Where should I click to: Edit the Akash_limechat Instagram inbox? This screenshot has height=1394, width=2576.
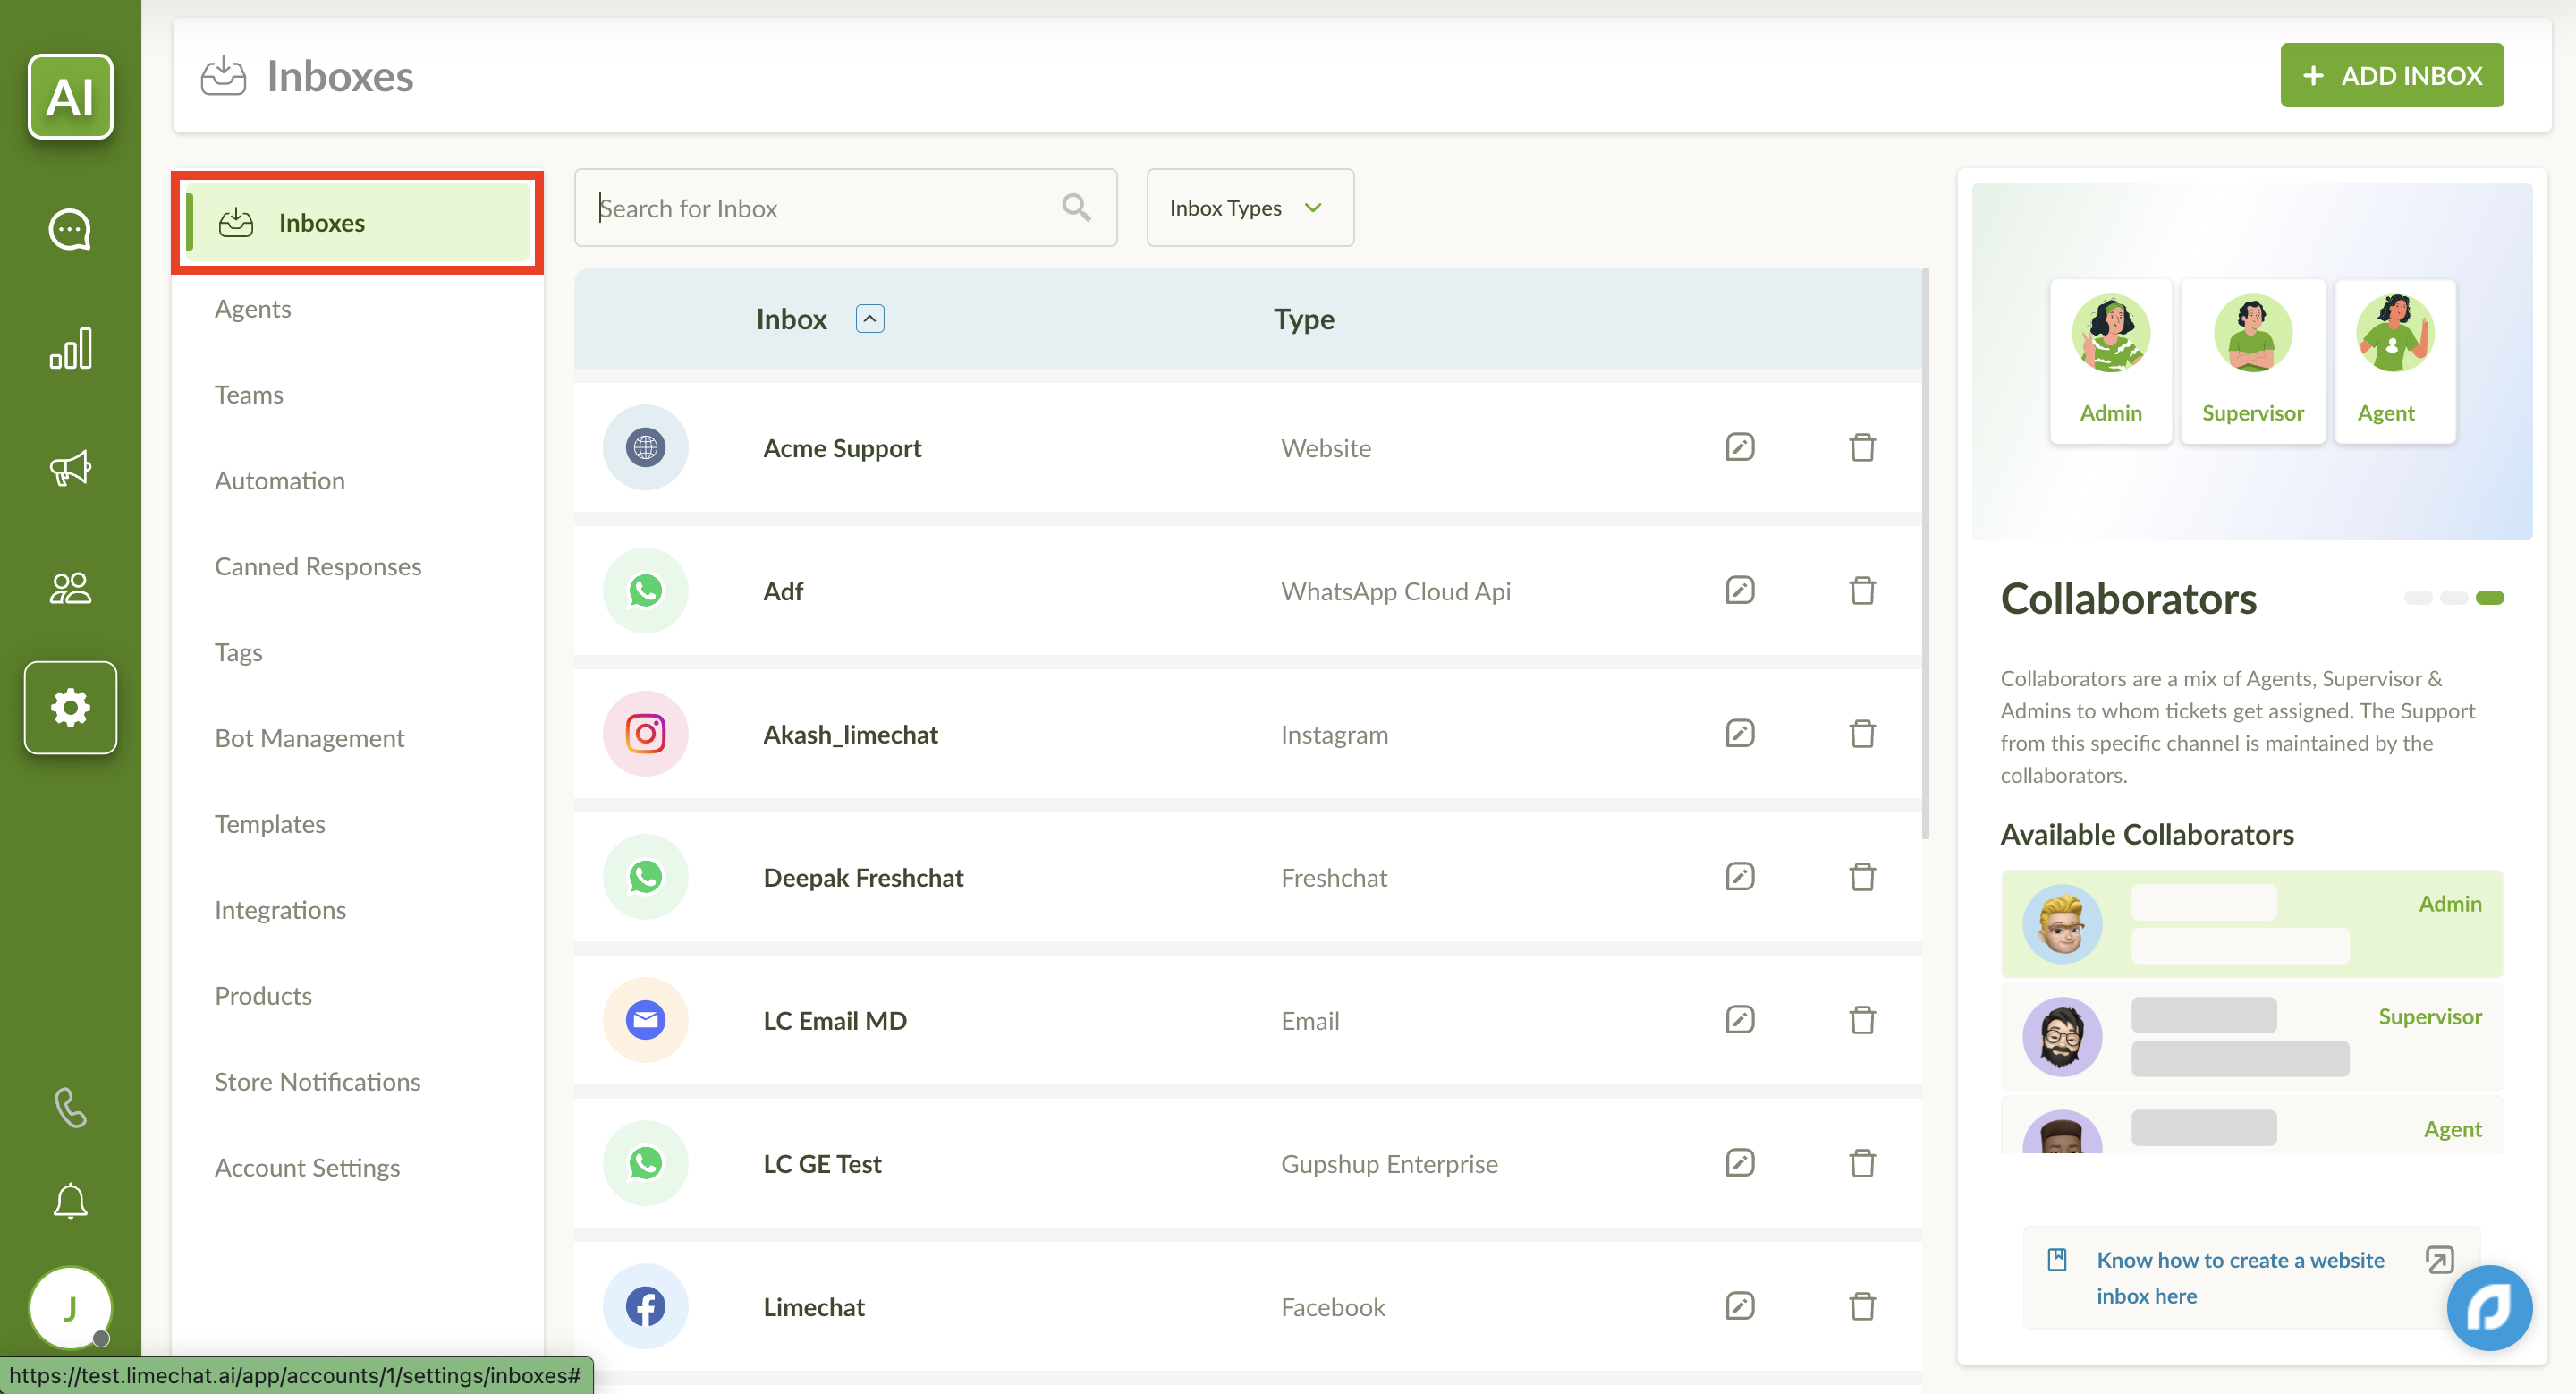point(1739,734)
